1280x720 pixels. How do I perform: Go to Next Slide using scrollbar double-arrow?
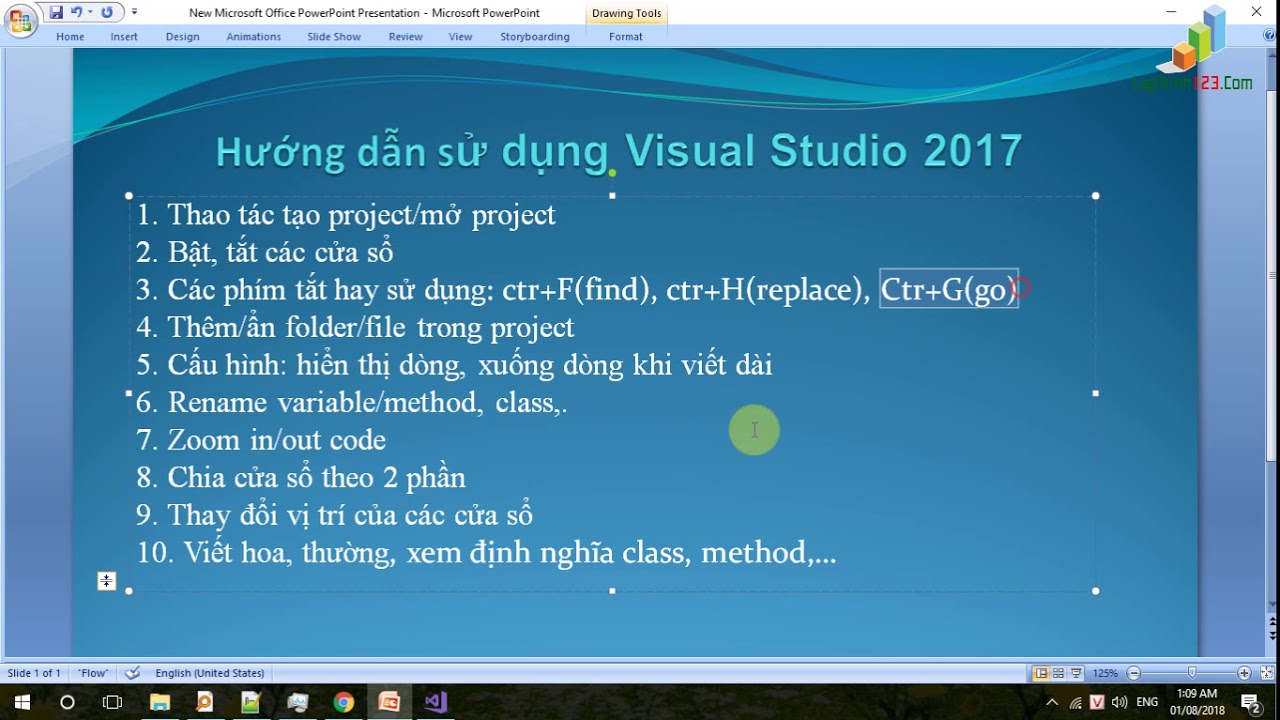click(1272, 634)
